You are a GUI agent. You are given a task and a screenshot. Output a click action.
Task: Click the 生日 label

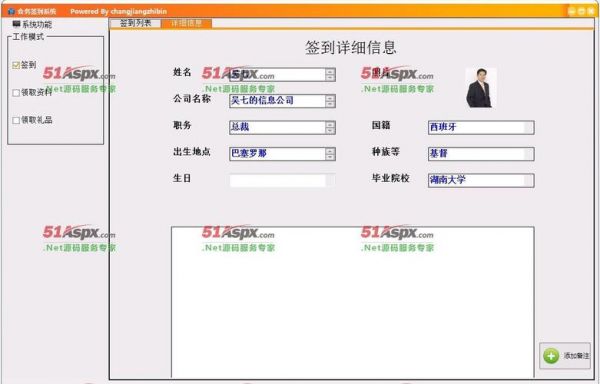(182, 178)
